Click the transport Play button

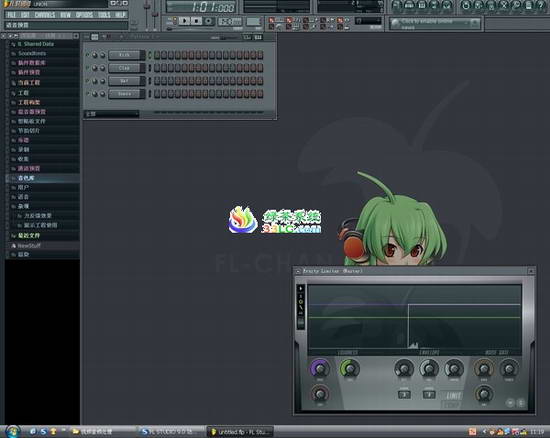(184, 21)
